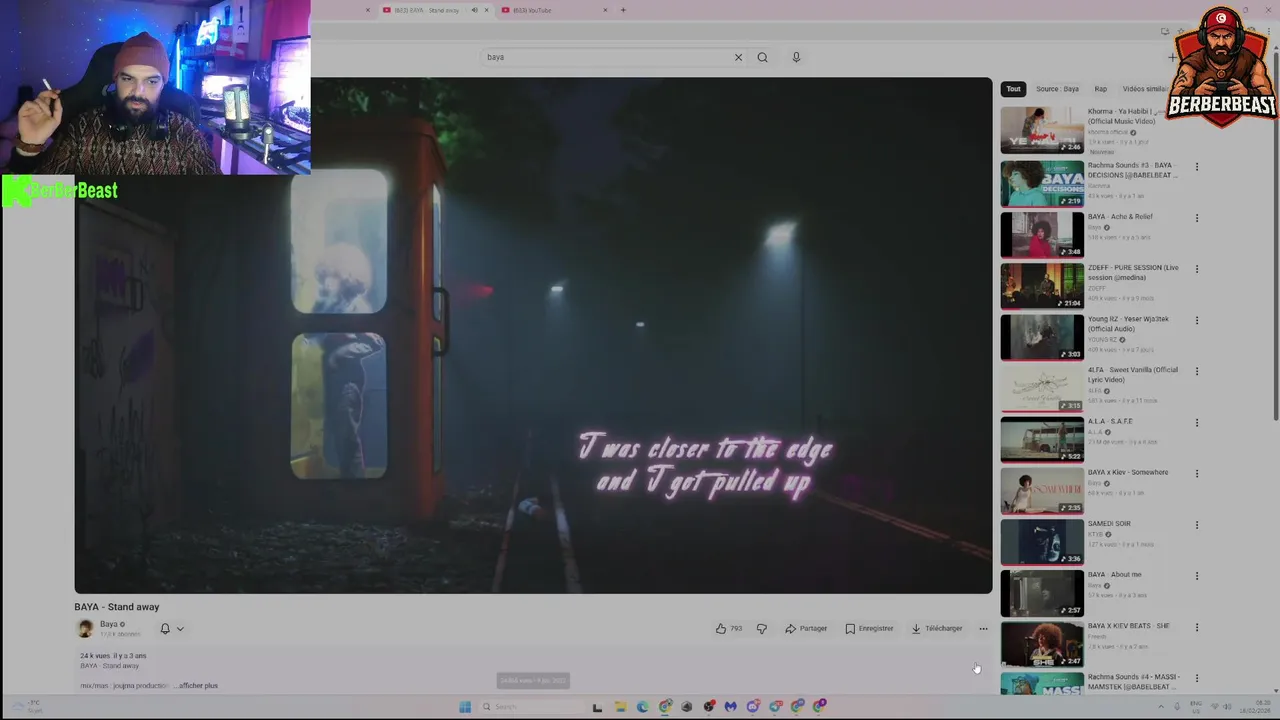1280x720 pixels.
Task: Focus the YouTube search field containing baya
Action: pos(607,57)
